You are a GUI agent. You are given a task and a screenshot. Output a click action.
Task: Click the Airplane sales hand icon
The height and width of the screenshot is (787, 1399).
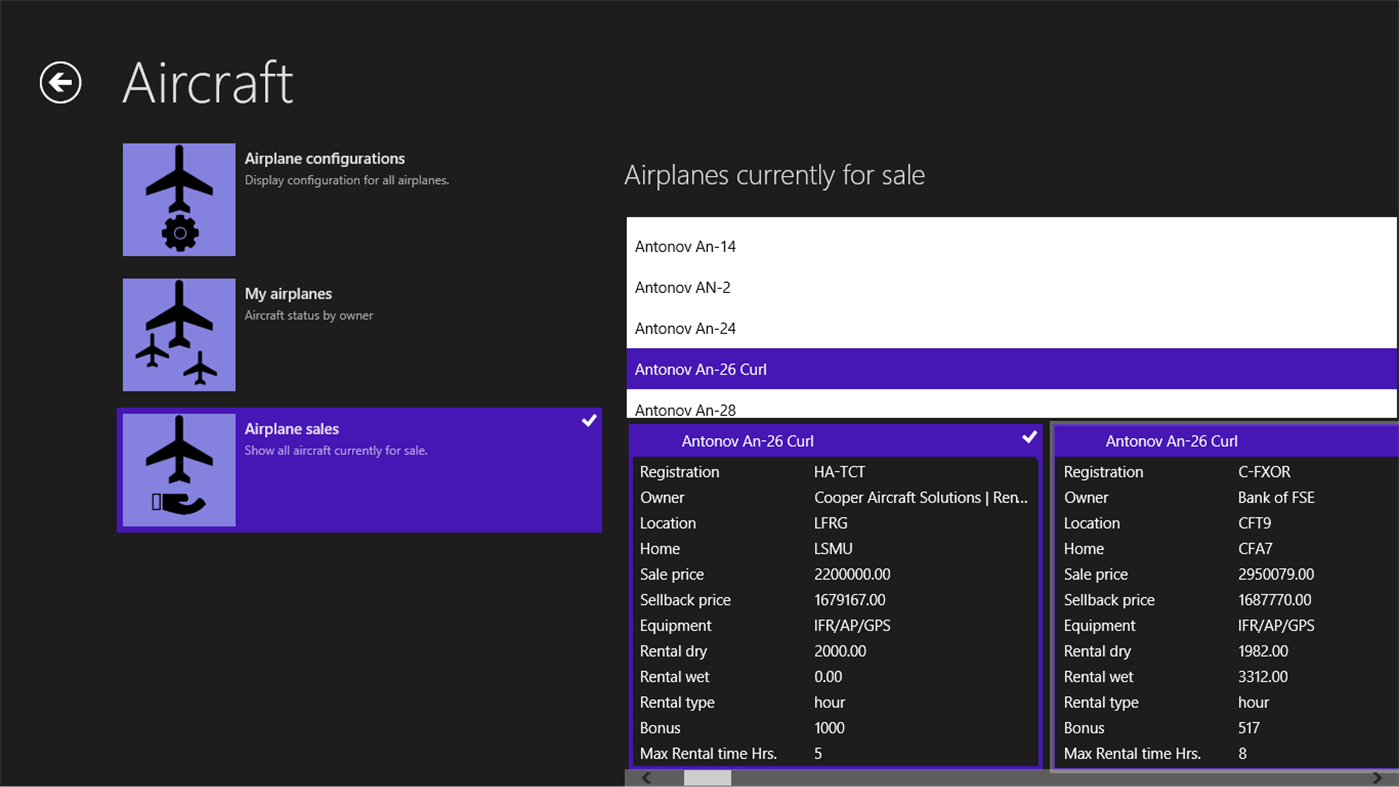tap(179, 470)
